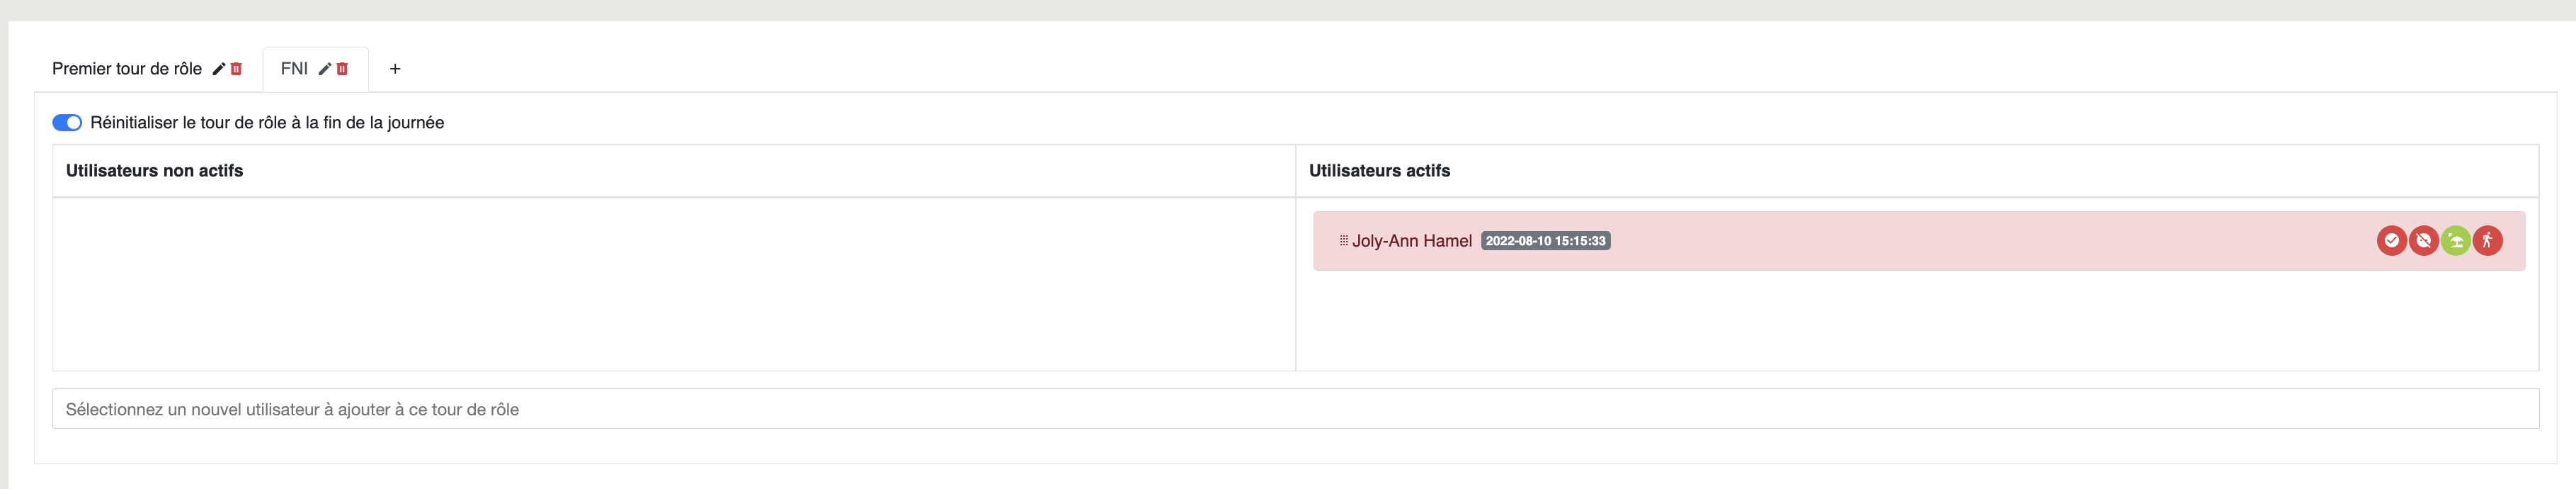This screenshot has width=2576, height=489.
Task: Click the red checkmark icon for Joly-Ann Hamel
Action: (x=2391, y=240)
